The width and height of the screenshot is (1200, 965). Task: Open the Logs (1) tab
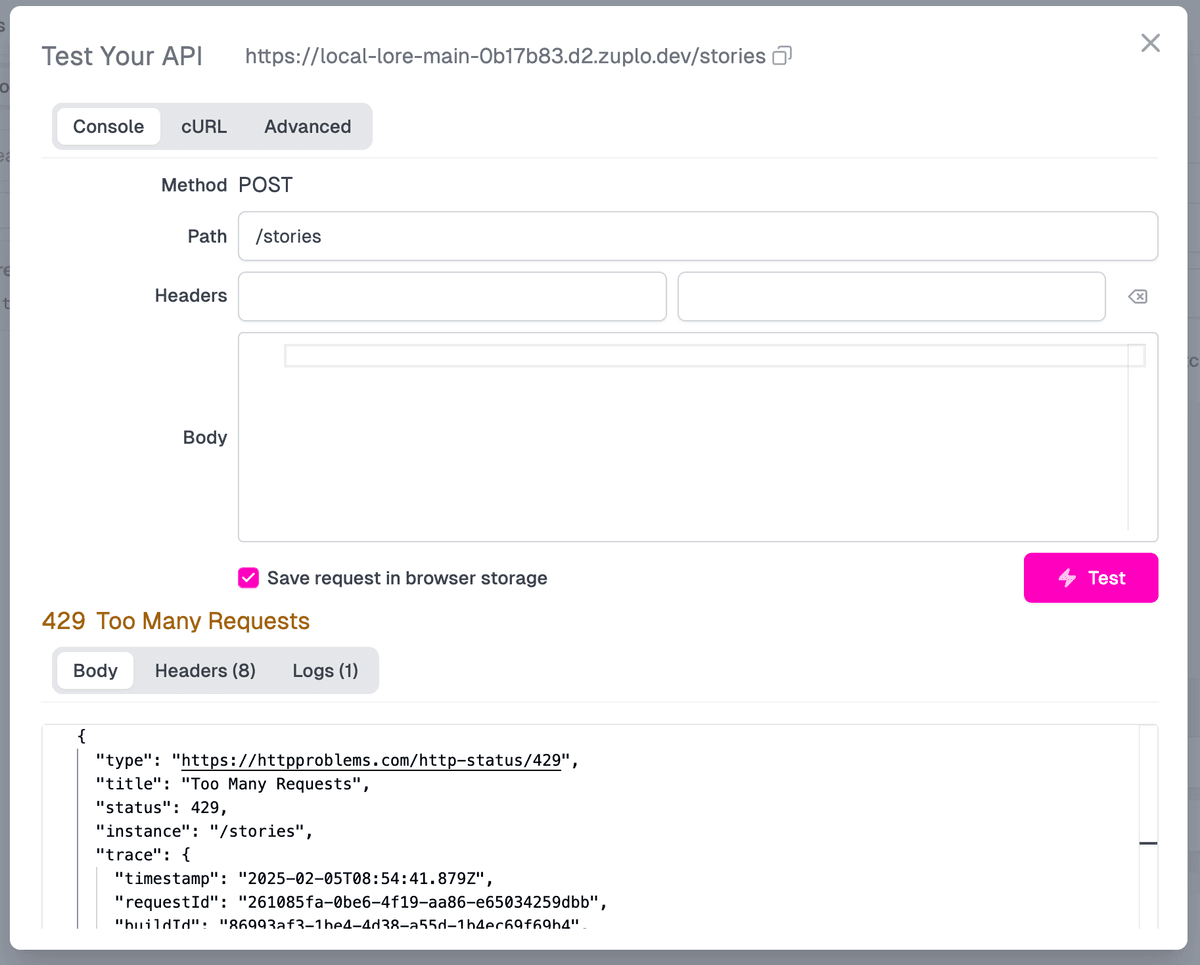click(x=325, y=671)
